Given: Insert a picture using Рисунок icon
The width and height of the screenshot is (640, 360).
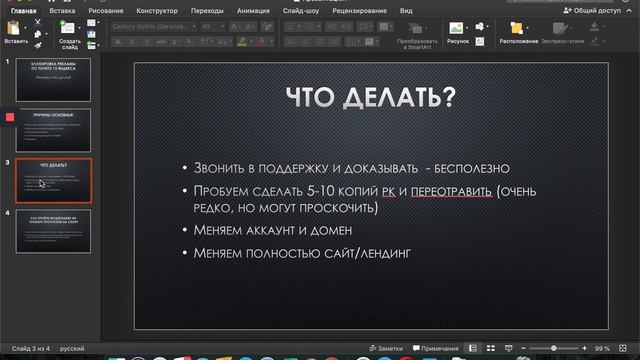Looking at the screenshot, I should 456,28.
